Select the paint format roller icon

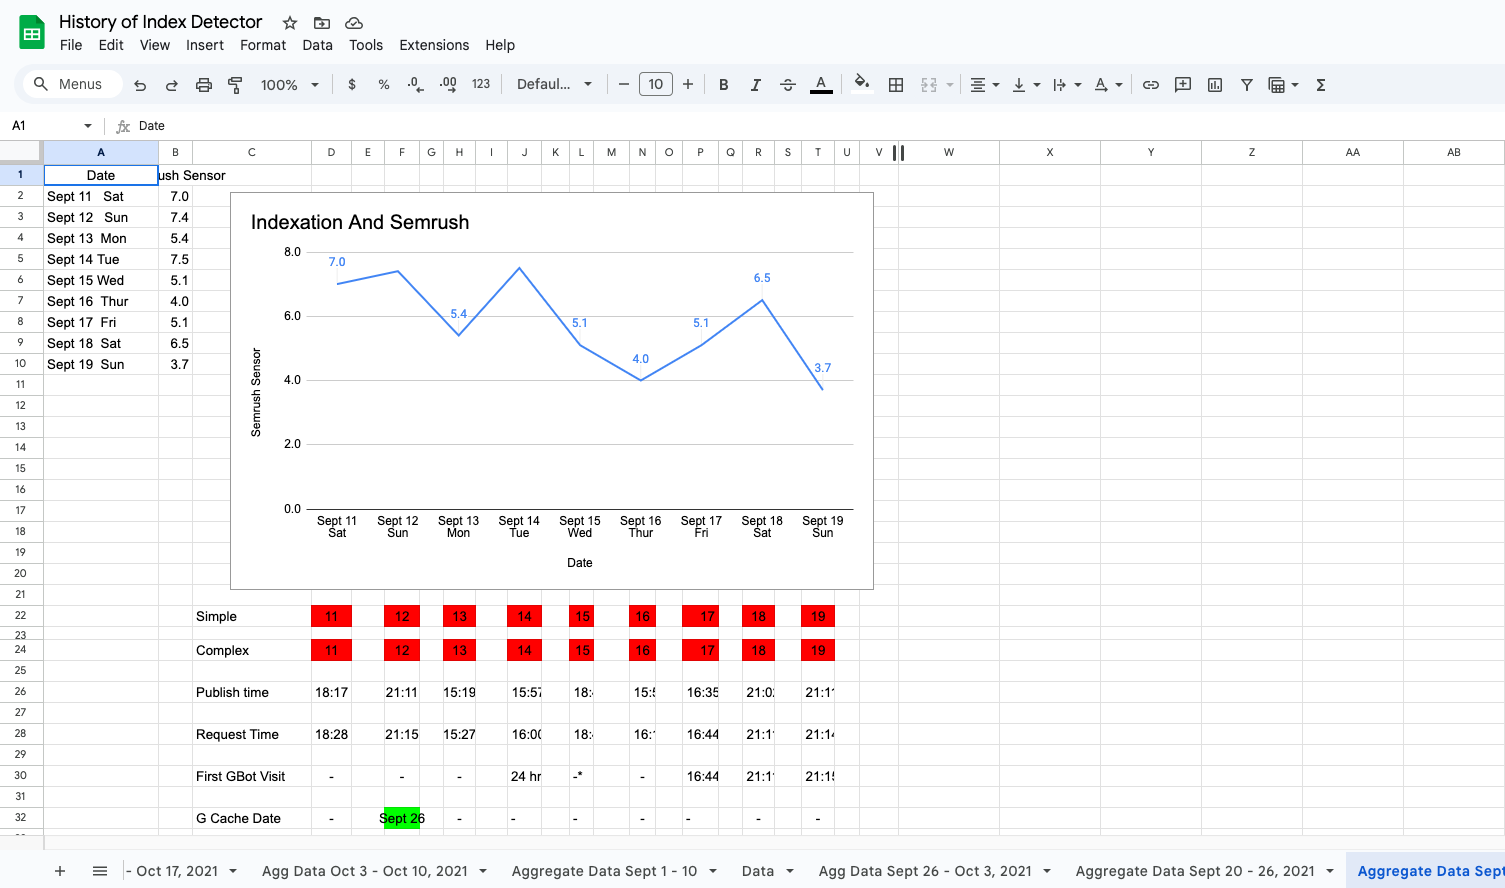click(x=236, y=85)
